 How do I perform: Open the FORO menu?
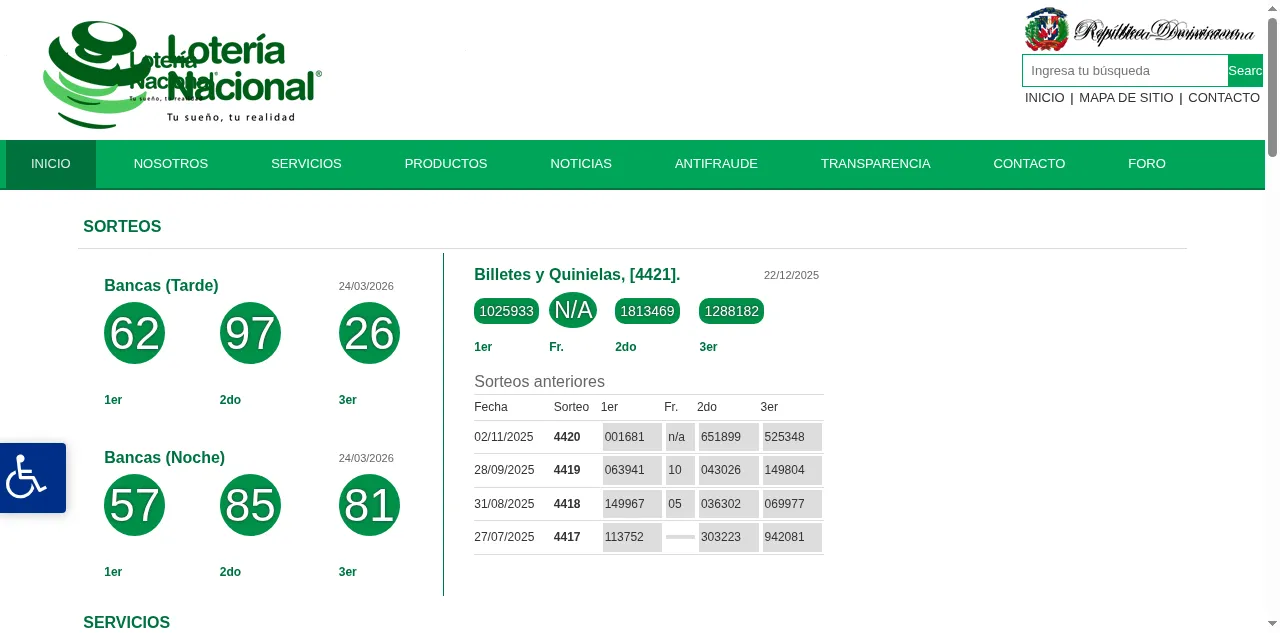click(x=1147, y=164)
